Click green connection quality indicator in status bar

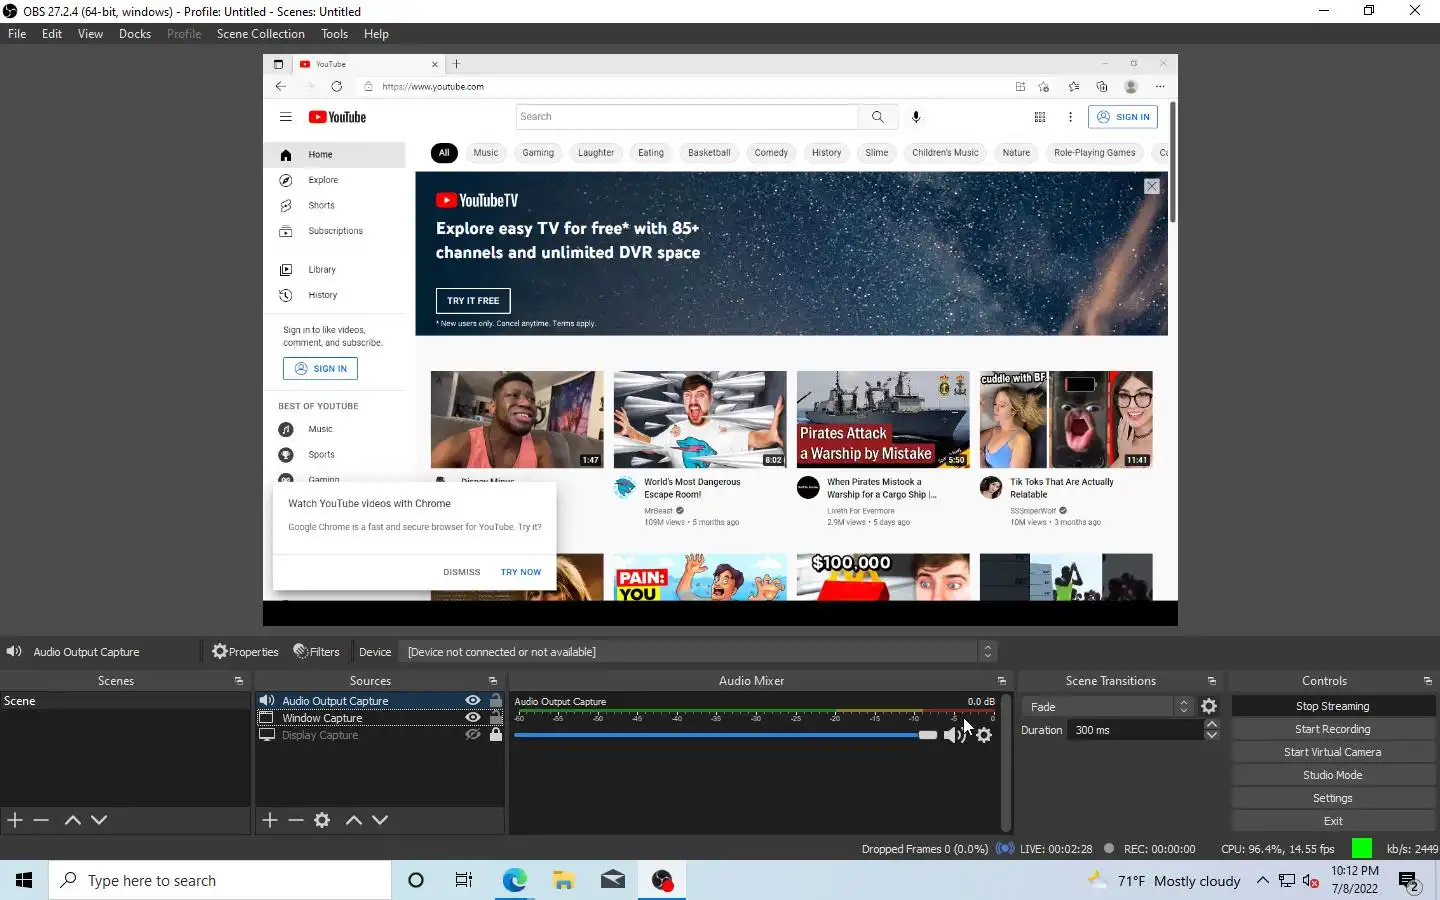click(1362, 848)
